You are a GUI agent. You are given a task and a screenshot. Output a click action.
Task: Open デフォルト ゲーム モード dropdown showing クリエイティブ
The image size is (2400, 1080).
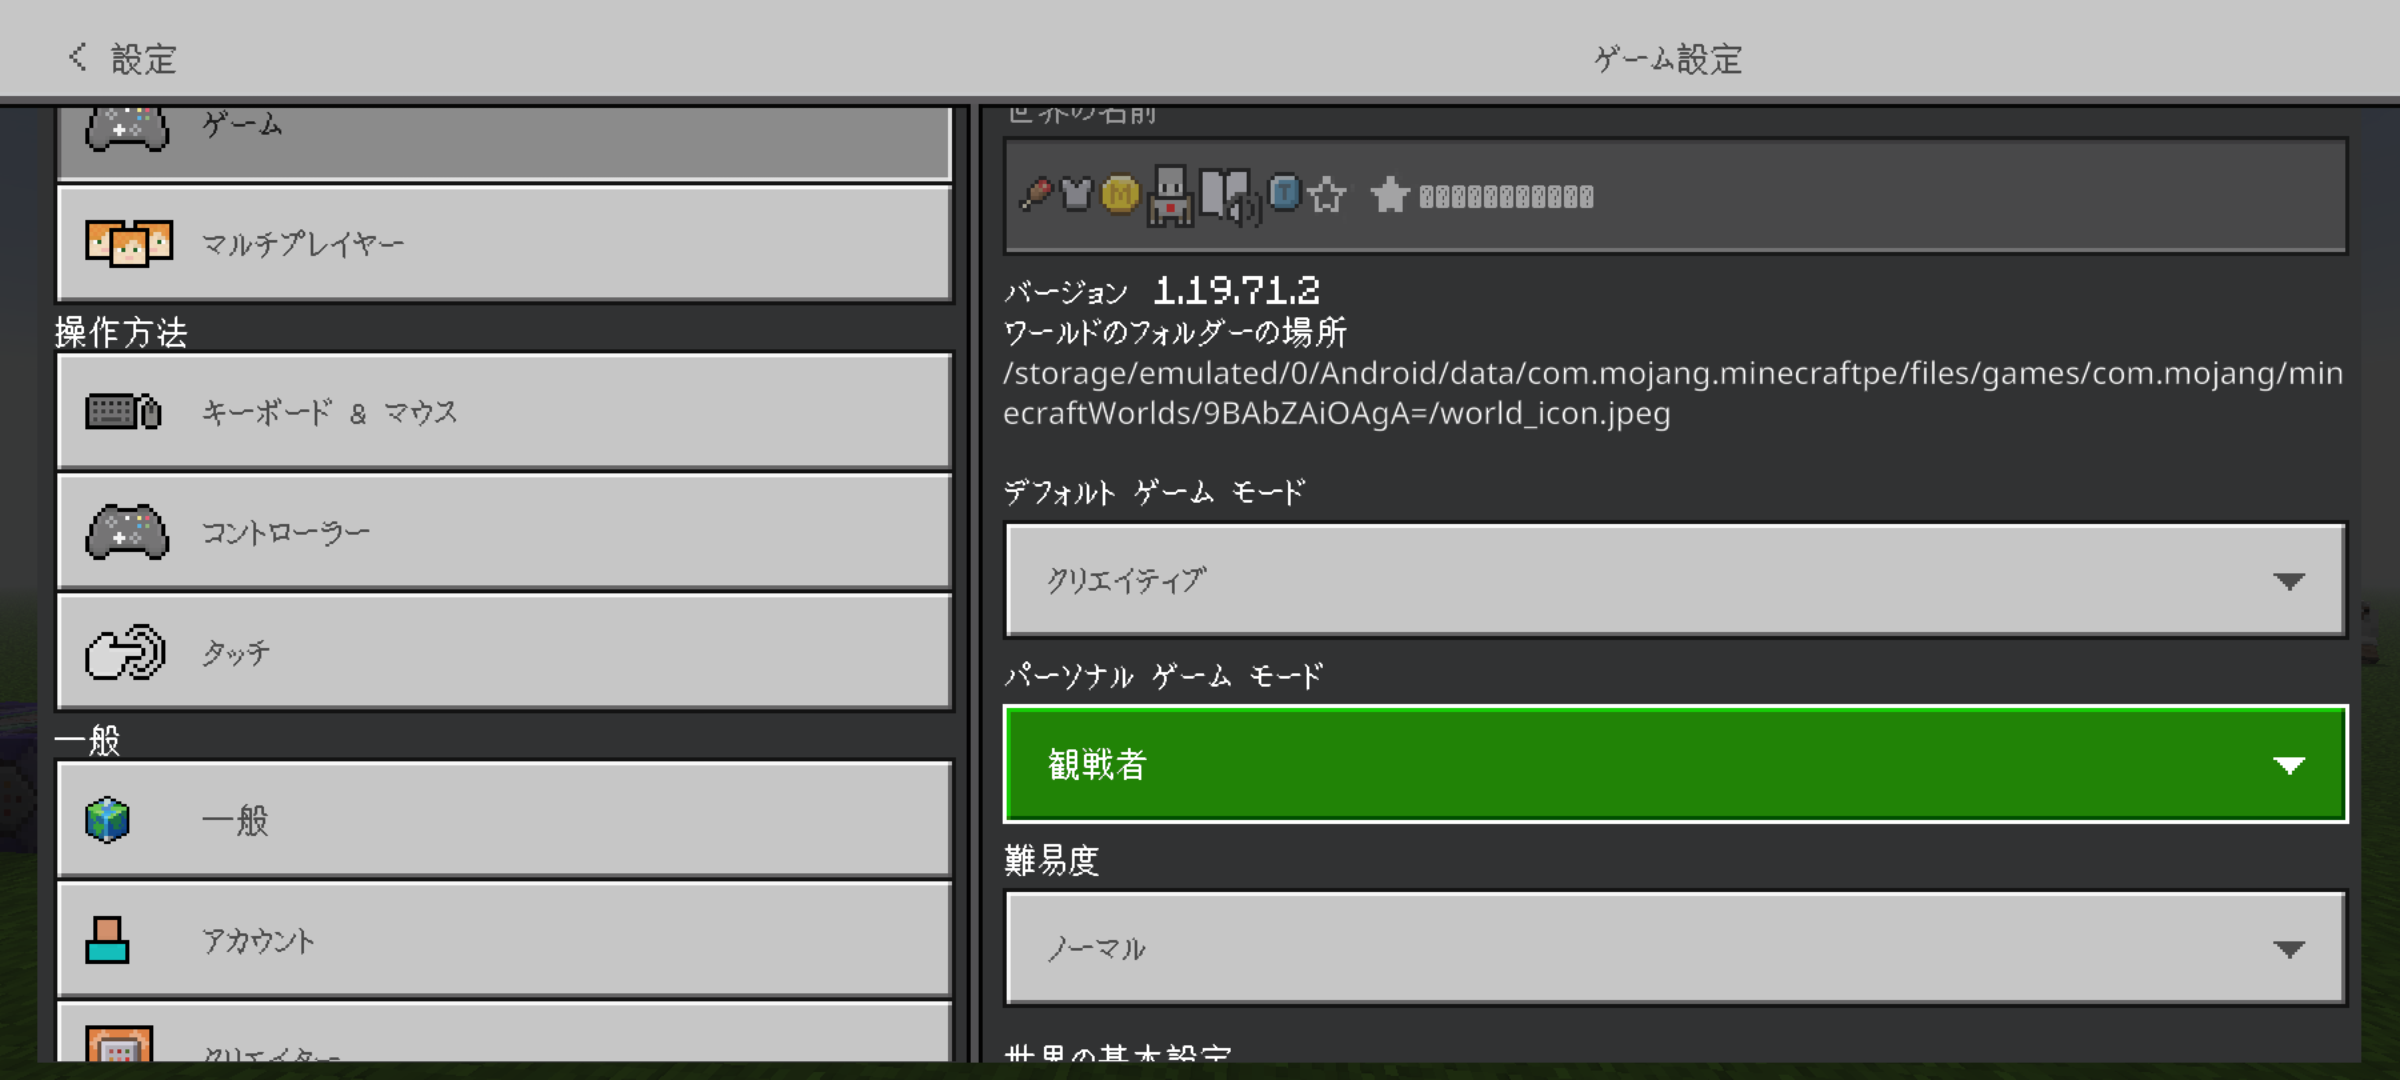point(1675,580)
